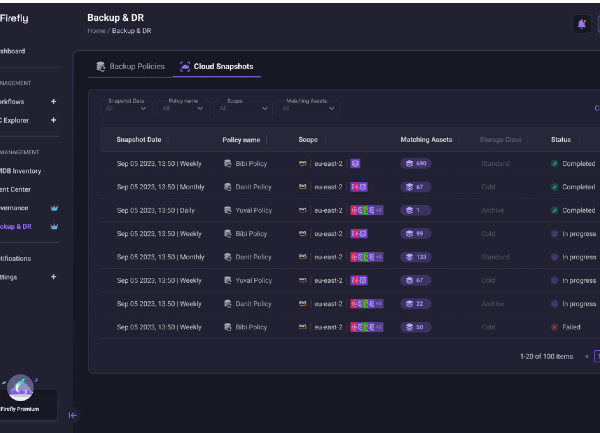The height and width of the screenshot is (433, 600).
Task: Sort by Matching Assets column header
Action: click(426, 140)
